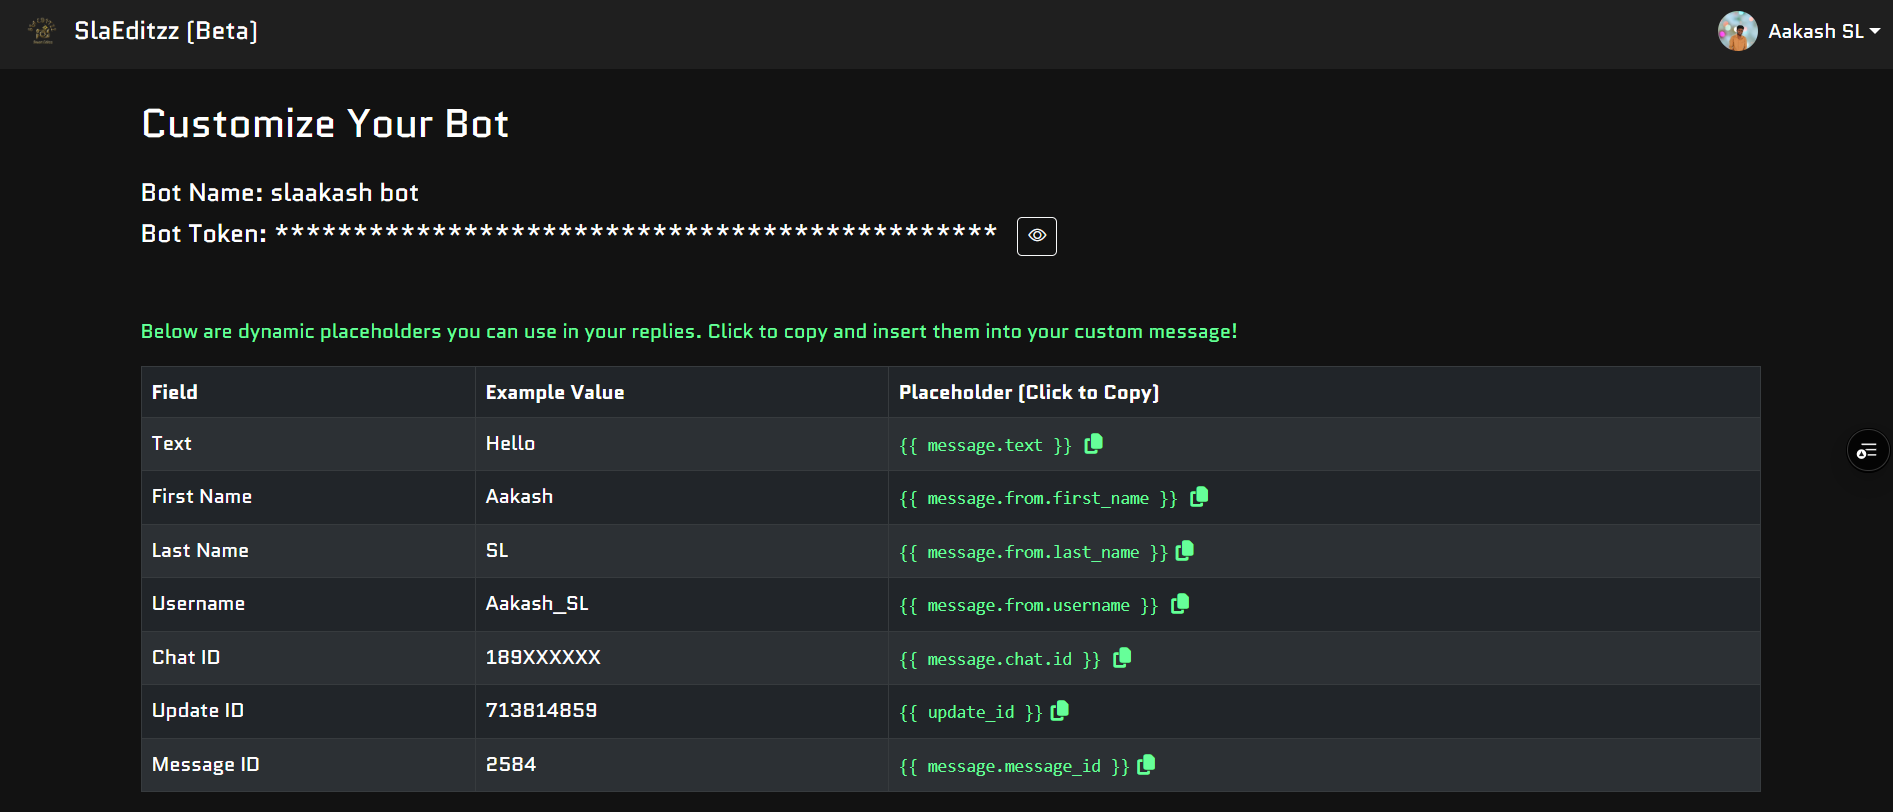Reveal the bot token with eye button
The width and height of the screenshot is (1893, 812).
tap(1037, 236)
